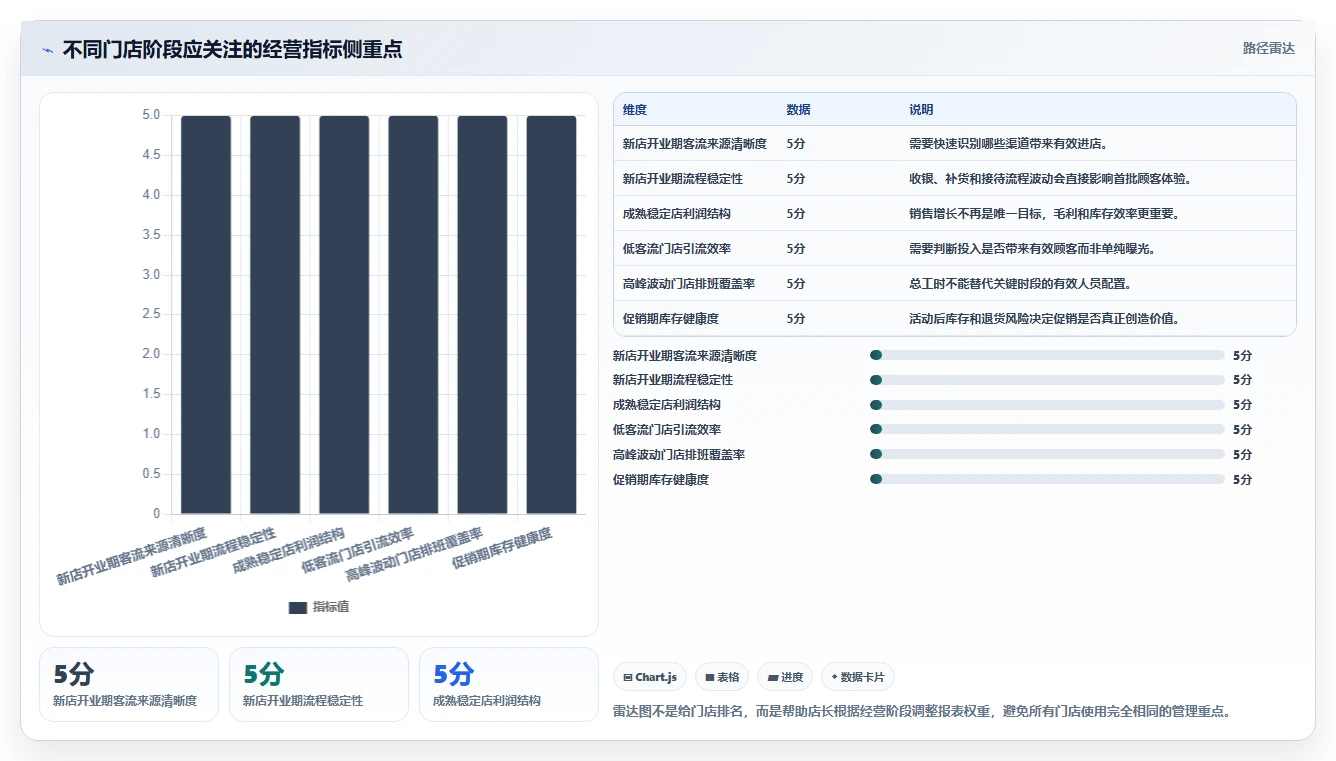
Task: Click the page title 不同门店阶段应关注的经营指标侧重点
Action: tap(233, 50)
